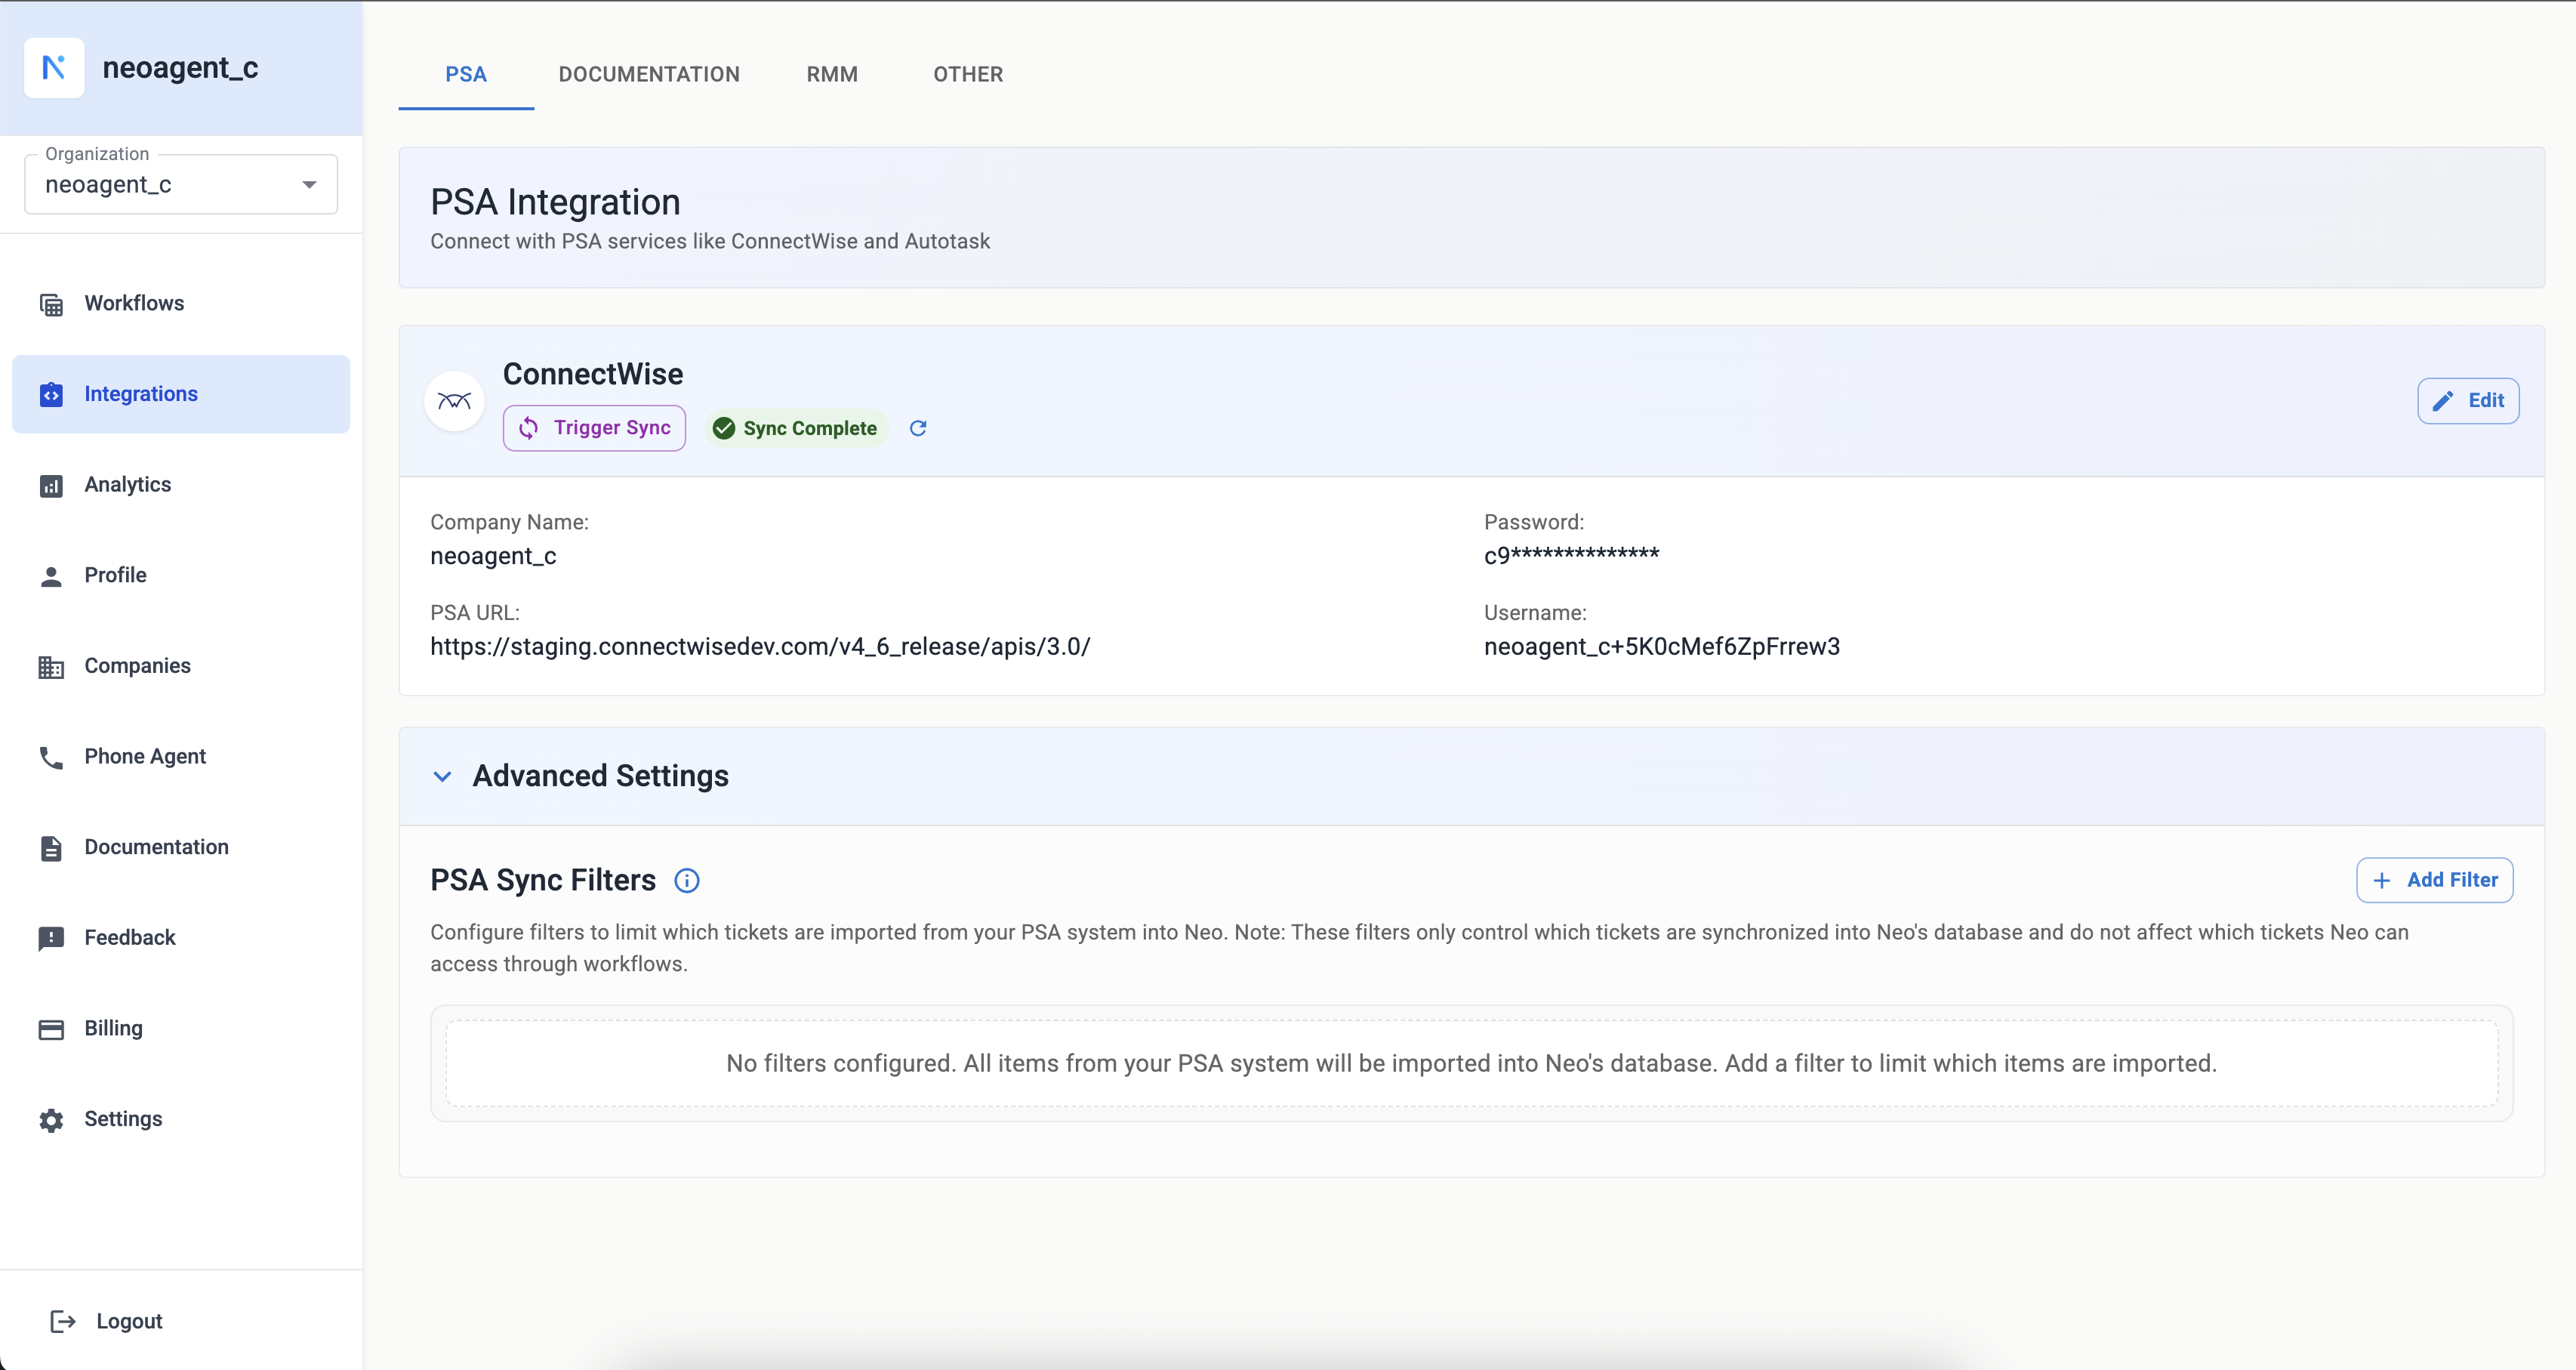Screen dimensions: 2576x1370
Task: Add a new PSA sync filter
Action: coord(2434,880)
